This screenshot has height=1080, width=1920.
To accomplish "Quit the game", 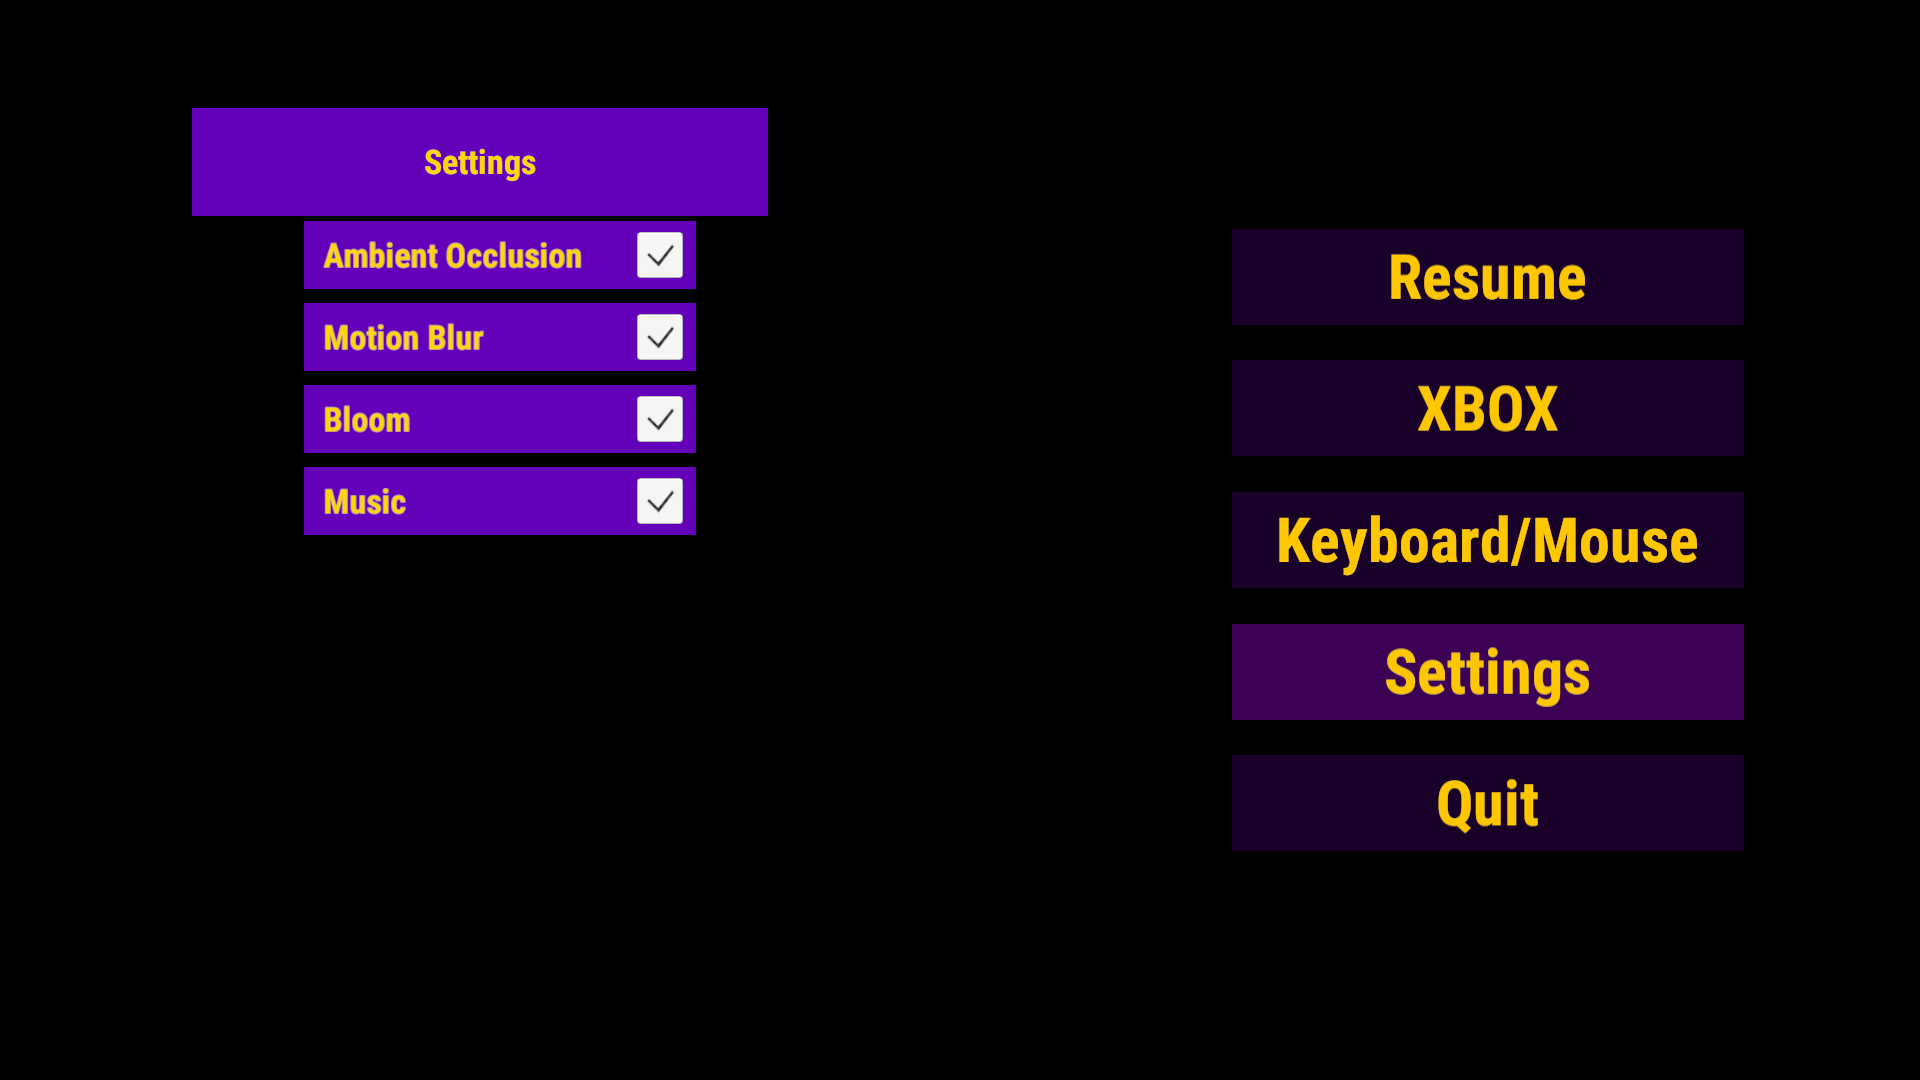I will (1488, 803).
